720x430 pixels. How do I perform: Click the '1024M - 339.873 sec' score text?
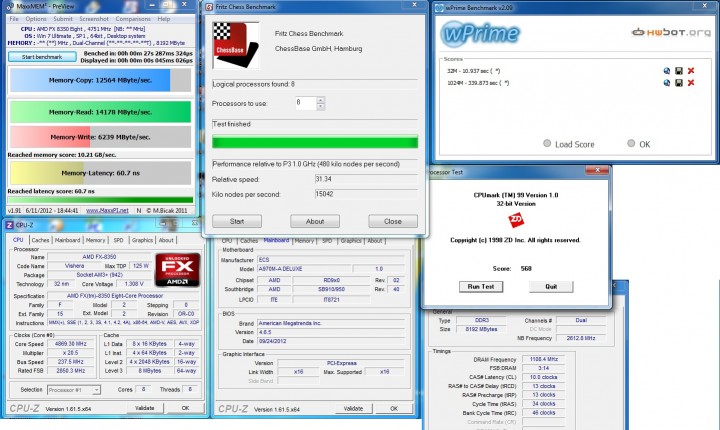click(x=478, y=83)
